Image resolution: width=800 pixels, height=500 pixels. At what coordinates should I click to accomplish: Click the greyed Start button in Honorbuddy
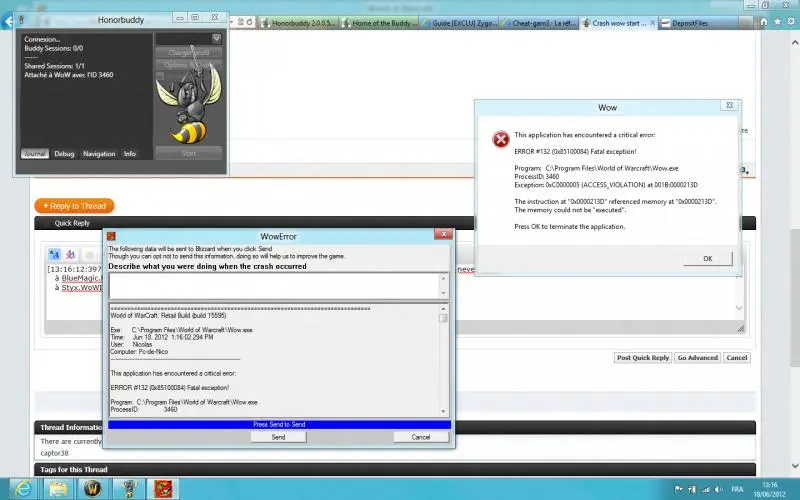coord(188,153)
